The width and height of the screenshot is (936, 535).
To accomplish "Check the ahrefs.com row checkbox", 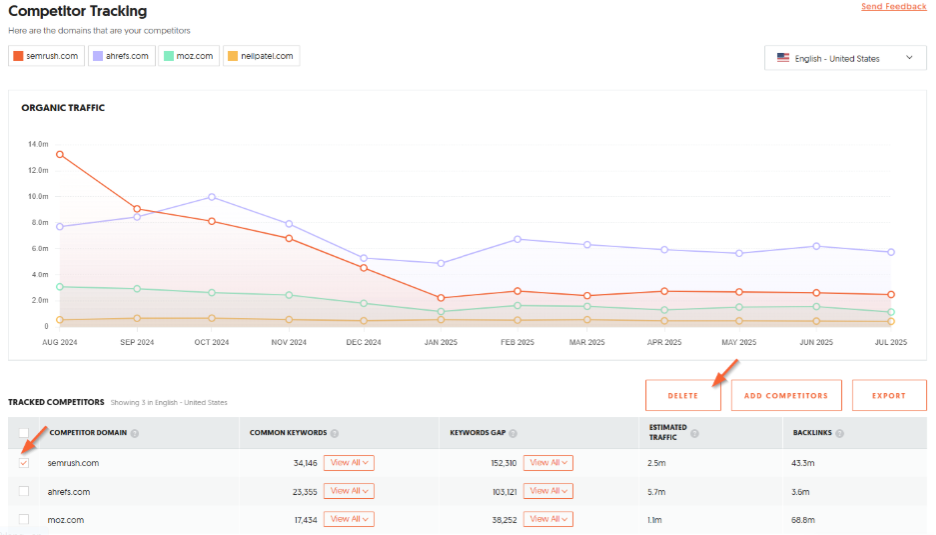I will tap(24, 491).
